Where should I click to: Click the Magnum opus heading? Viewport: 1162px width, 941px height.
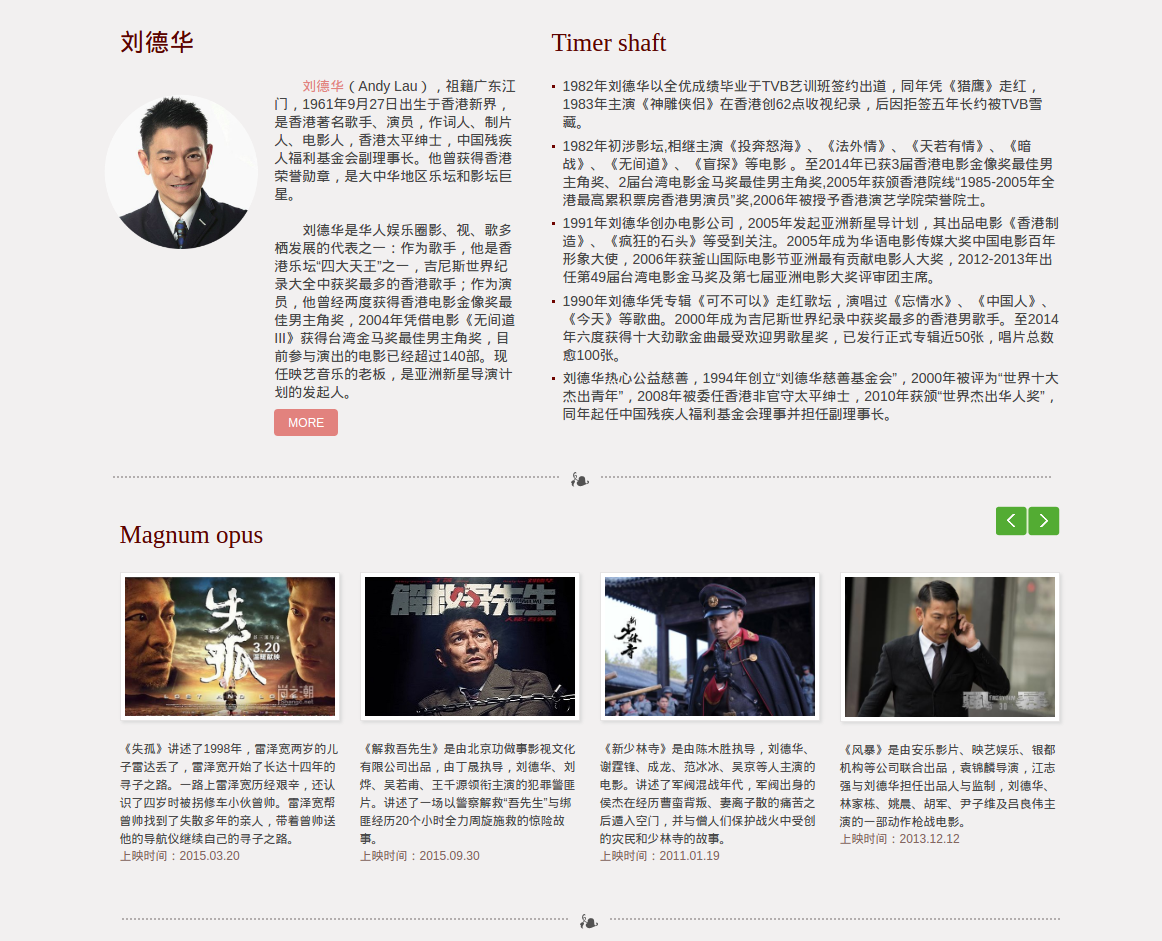tap(191, 535)
